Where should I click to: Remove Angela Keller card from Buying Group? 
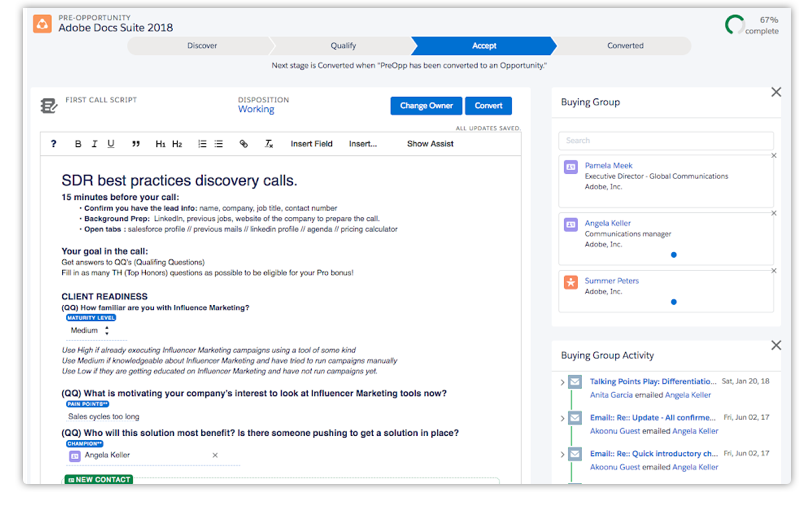click(774, 213)
